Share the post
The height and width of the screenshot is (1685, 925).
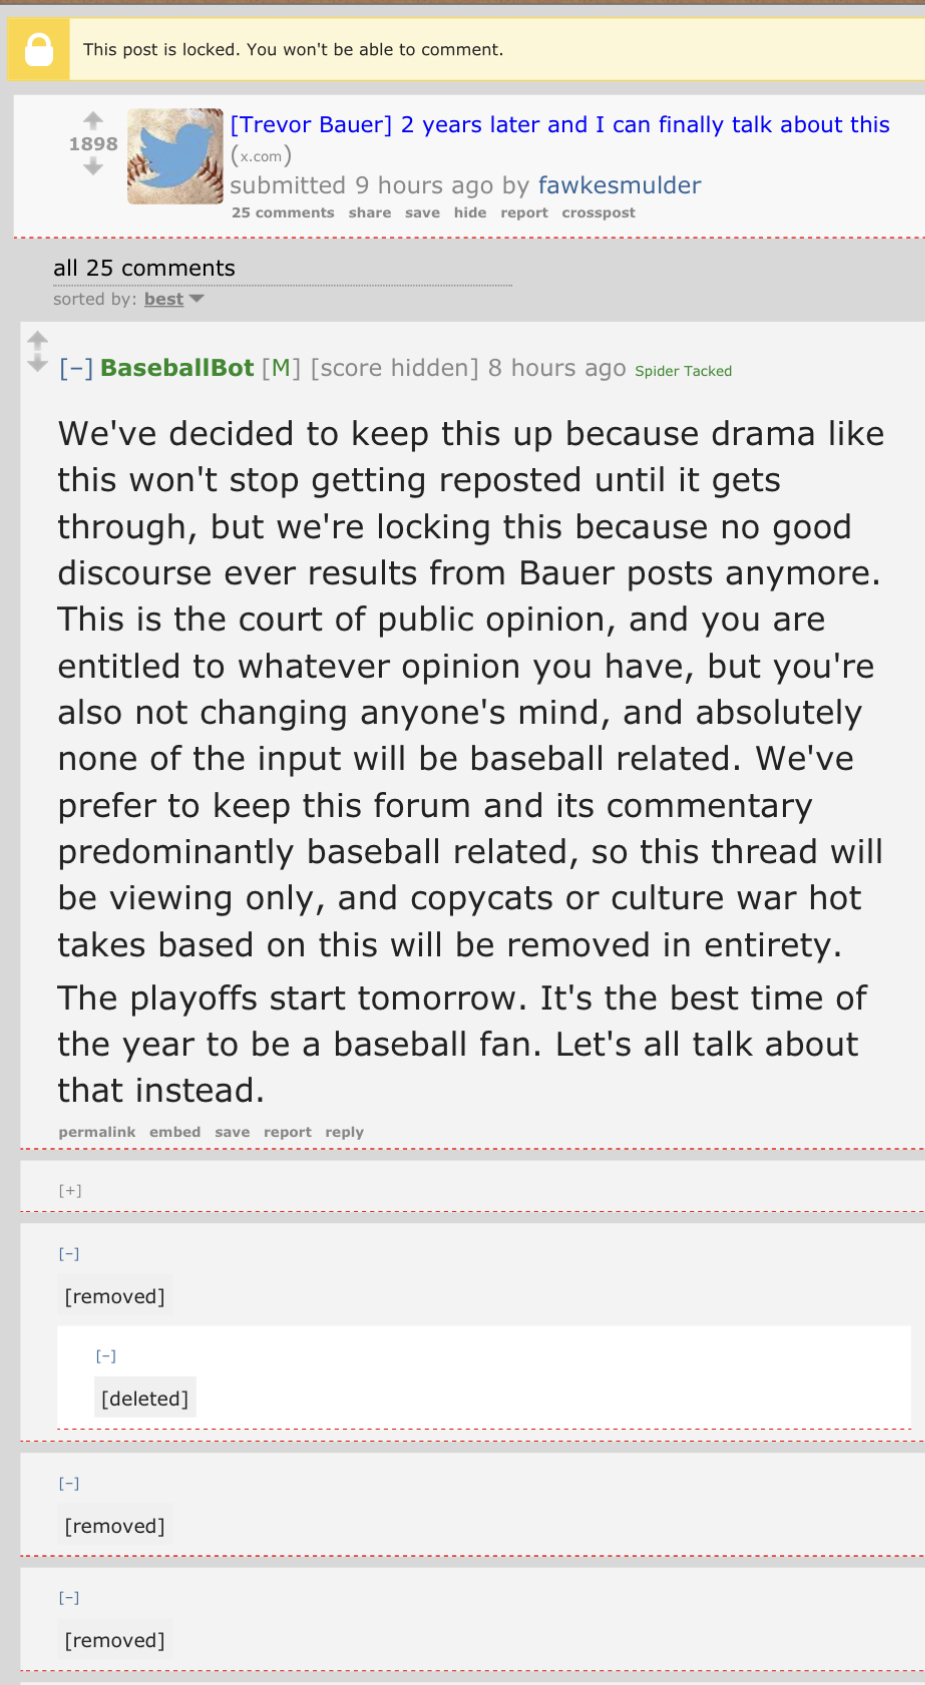pyautogui.click(x=370, y=213)
